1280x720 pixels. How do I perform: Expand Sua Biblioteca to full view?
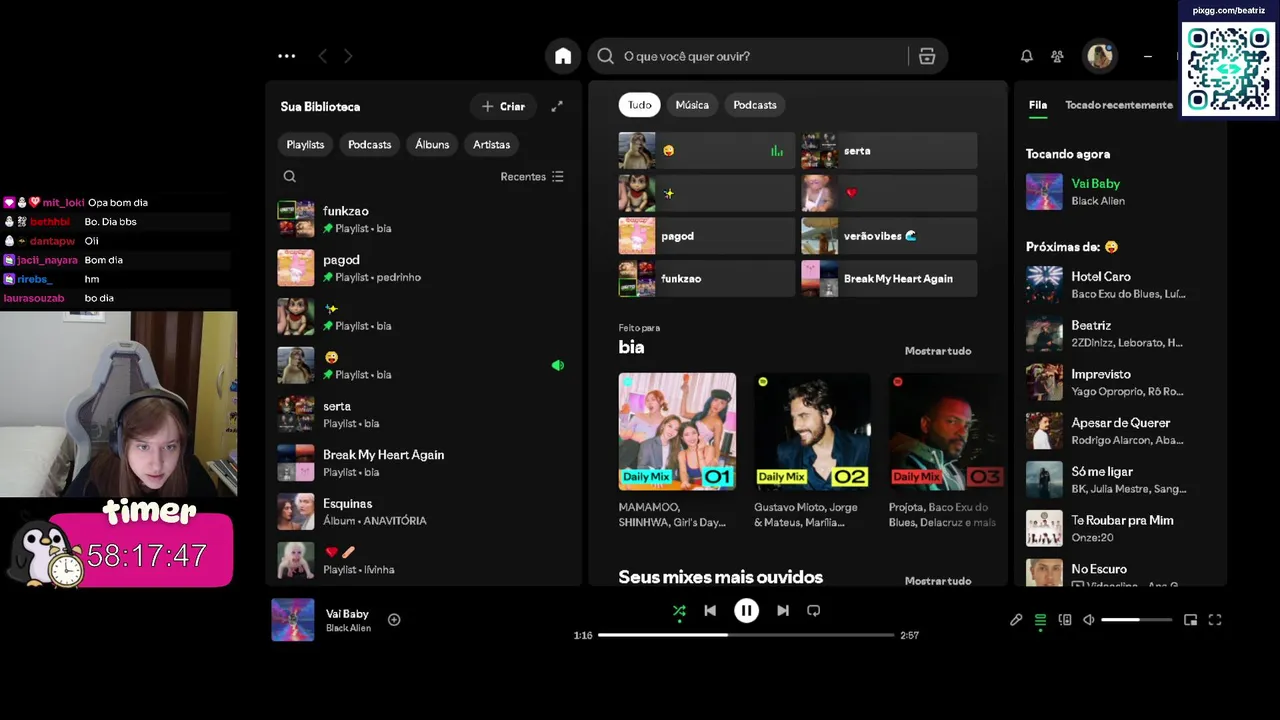[557, 106]
